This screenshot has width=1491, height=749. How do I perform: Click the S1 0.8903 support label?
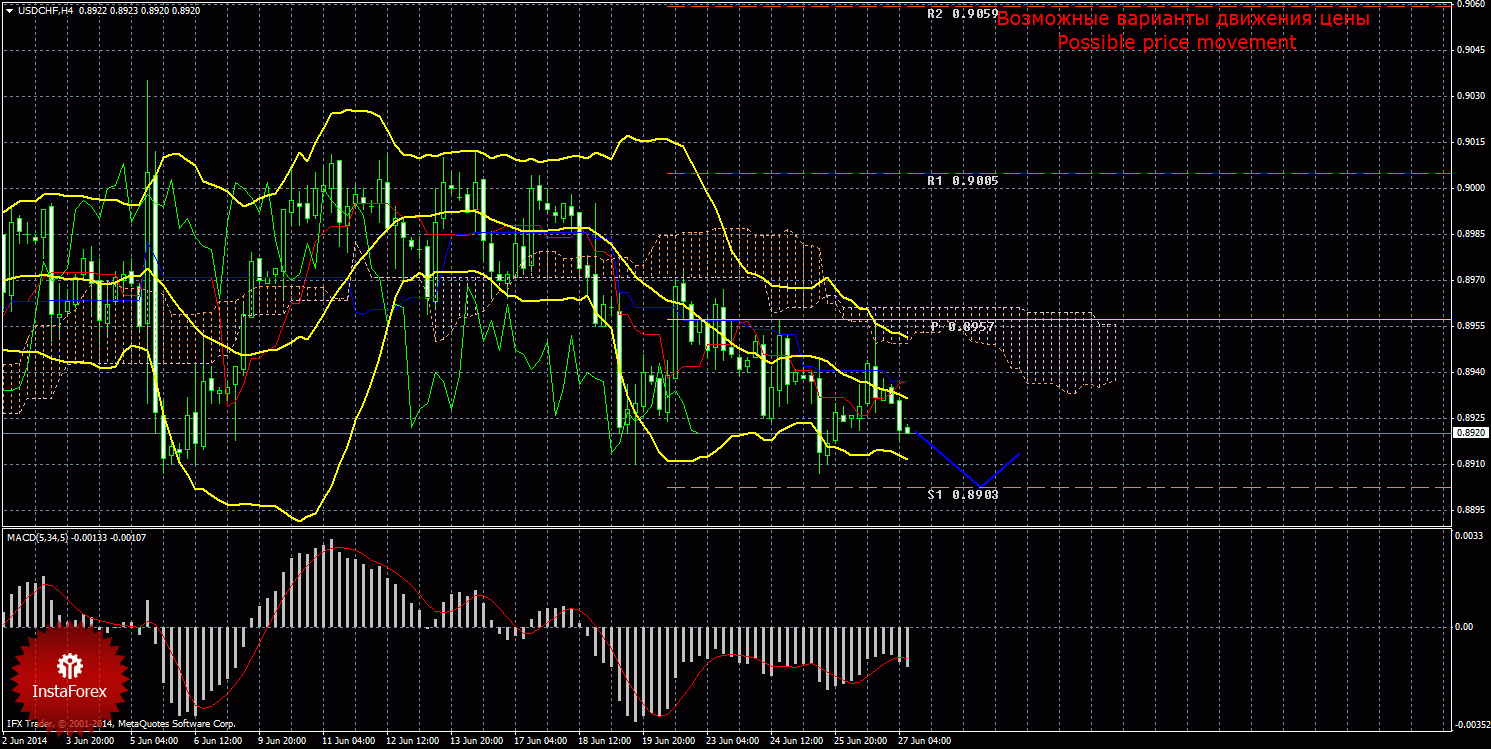pyautogui.click(x=962, y=494)
